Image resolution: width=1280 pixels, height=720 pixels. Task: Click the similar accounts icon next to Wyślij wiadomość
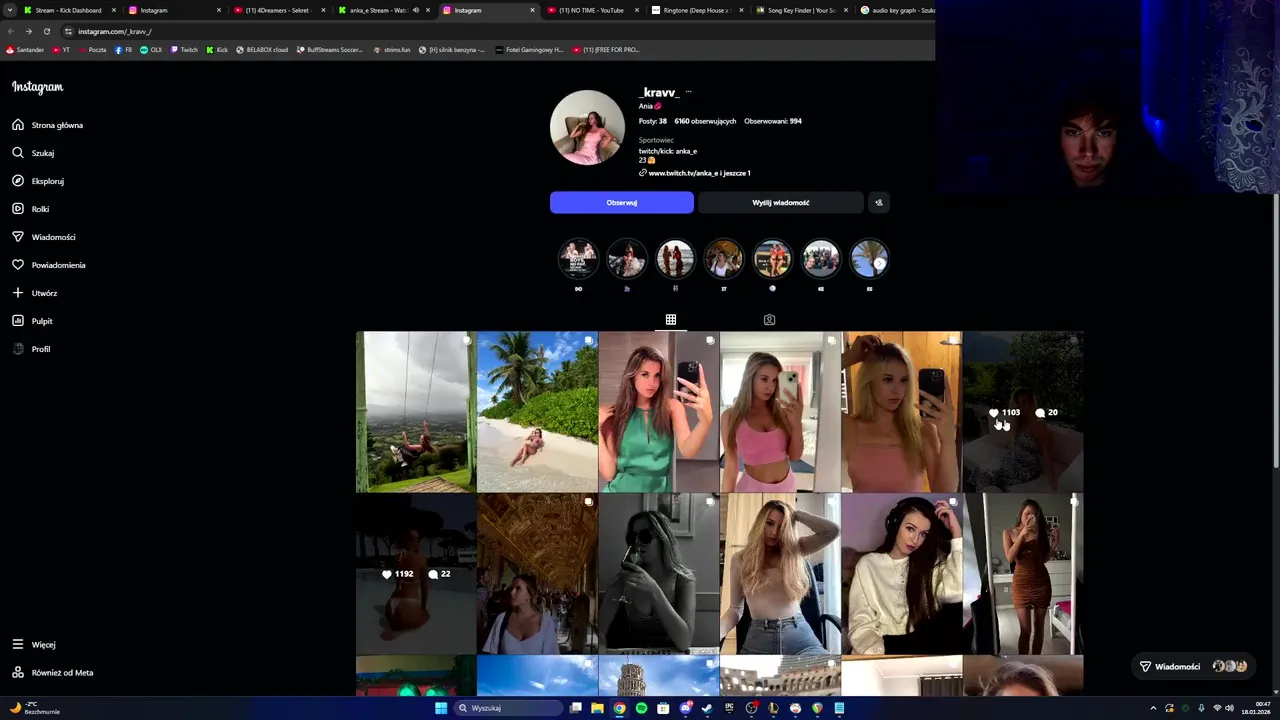tap(879, 202)
